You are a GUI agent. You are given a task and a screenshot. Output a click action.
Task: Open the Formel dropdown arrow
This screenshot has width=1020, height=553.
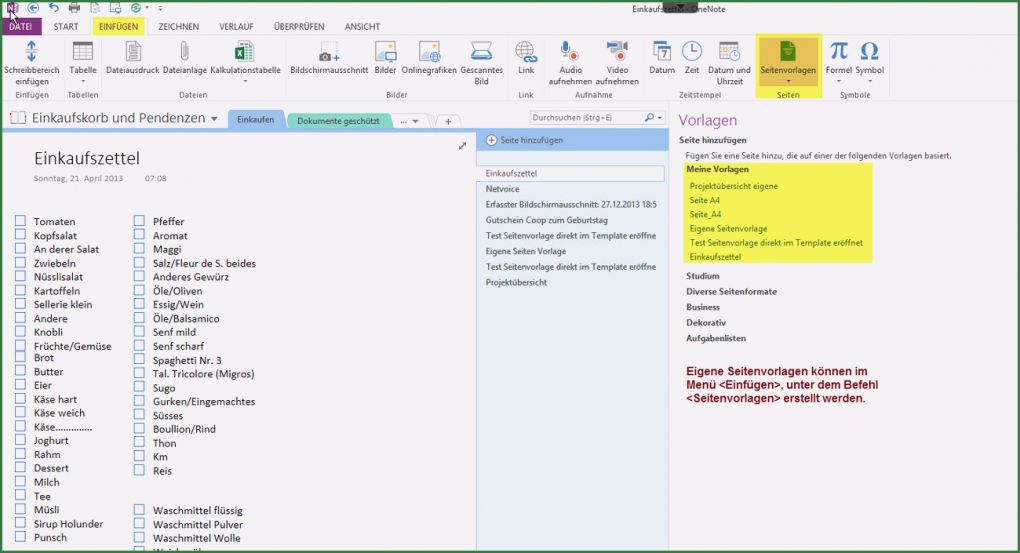tap(839, 81)
